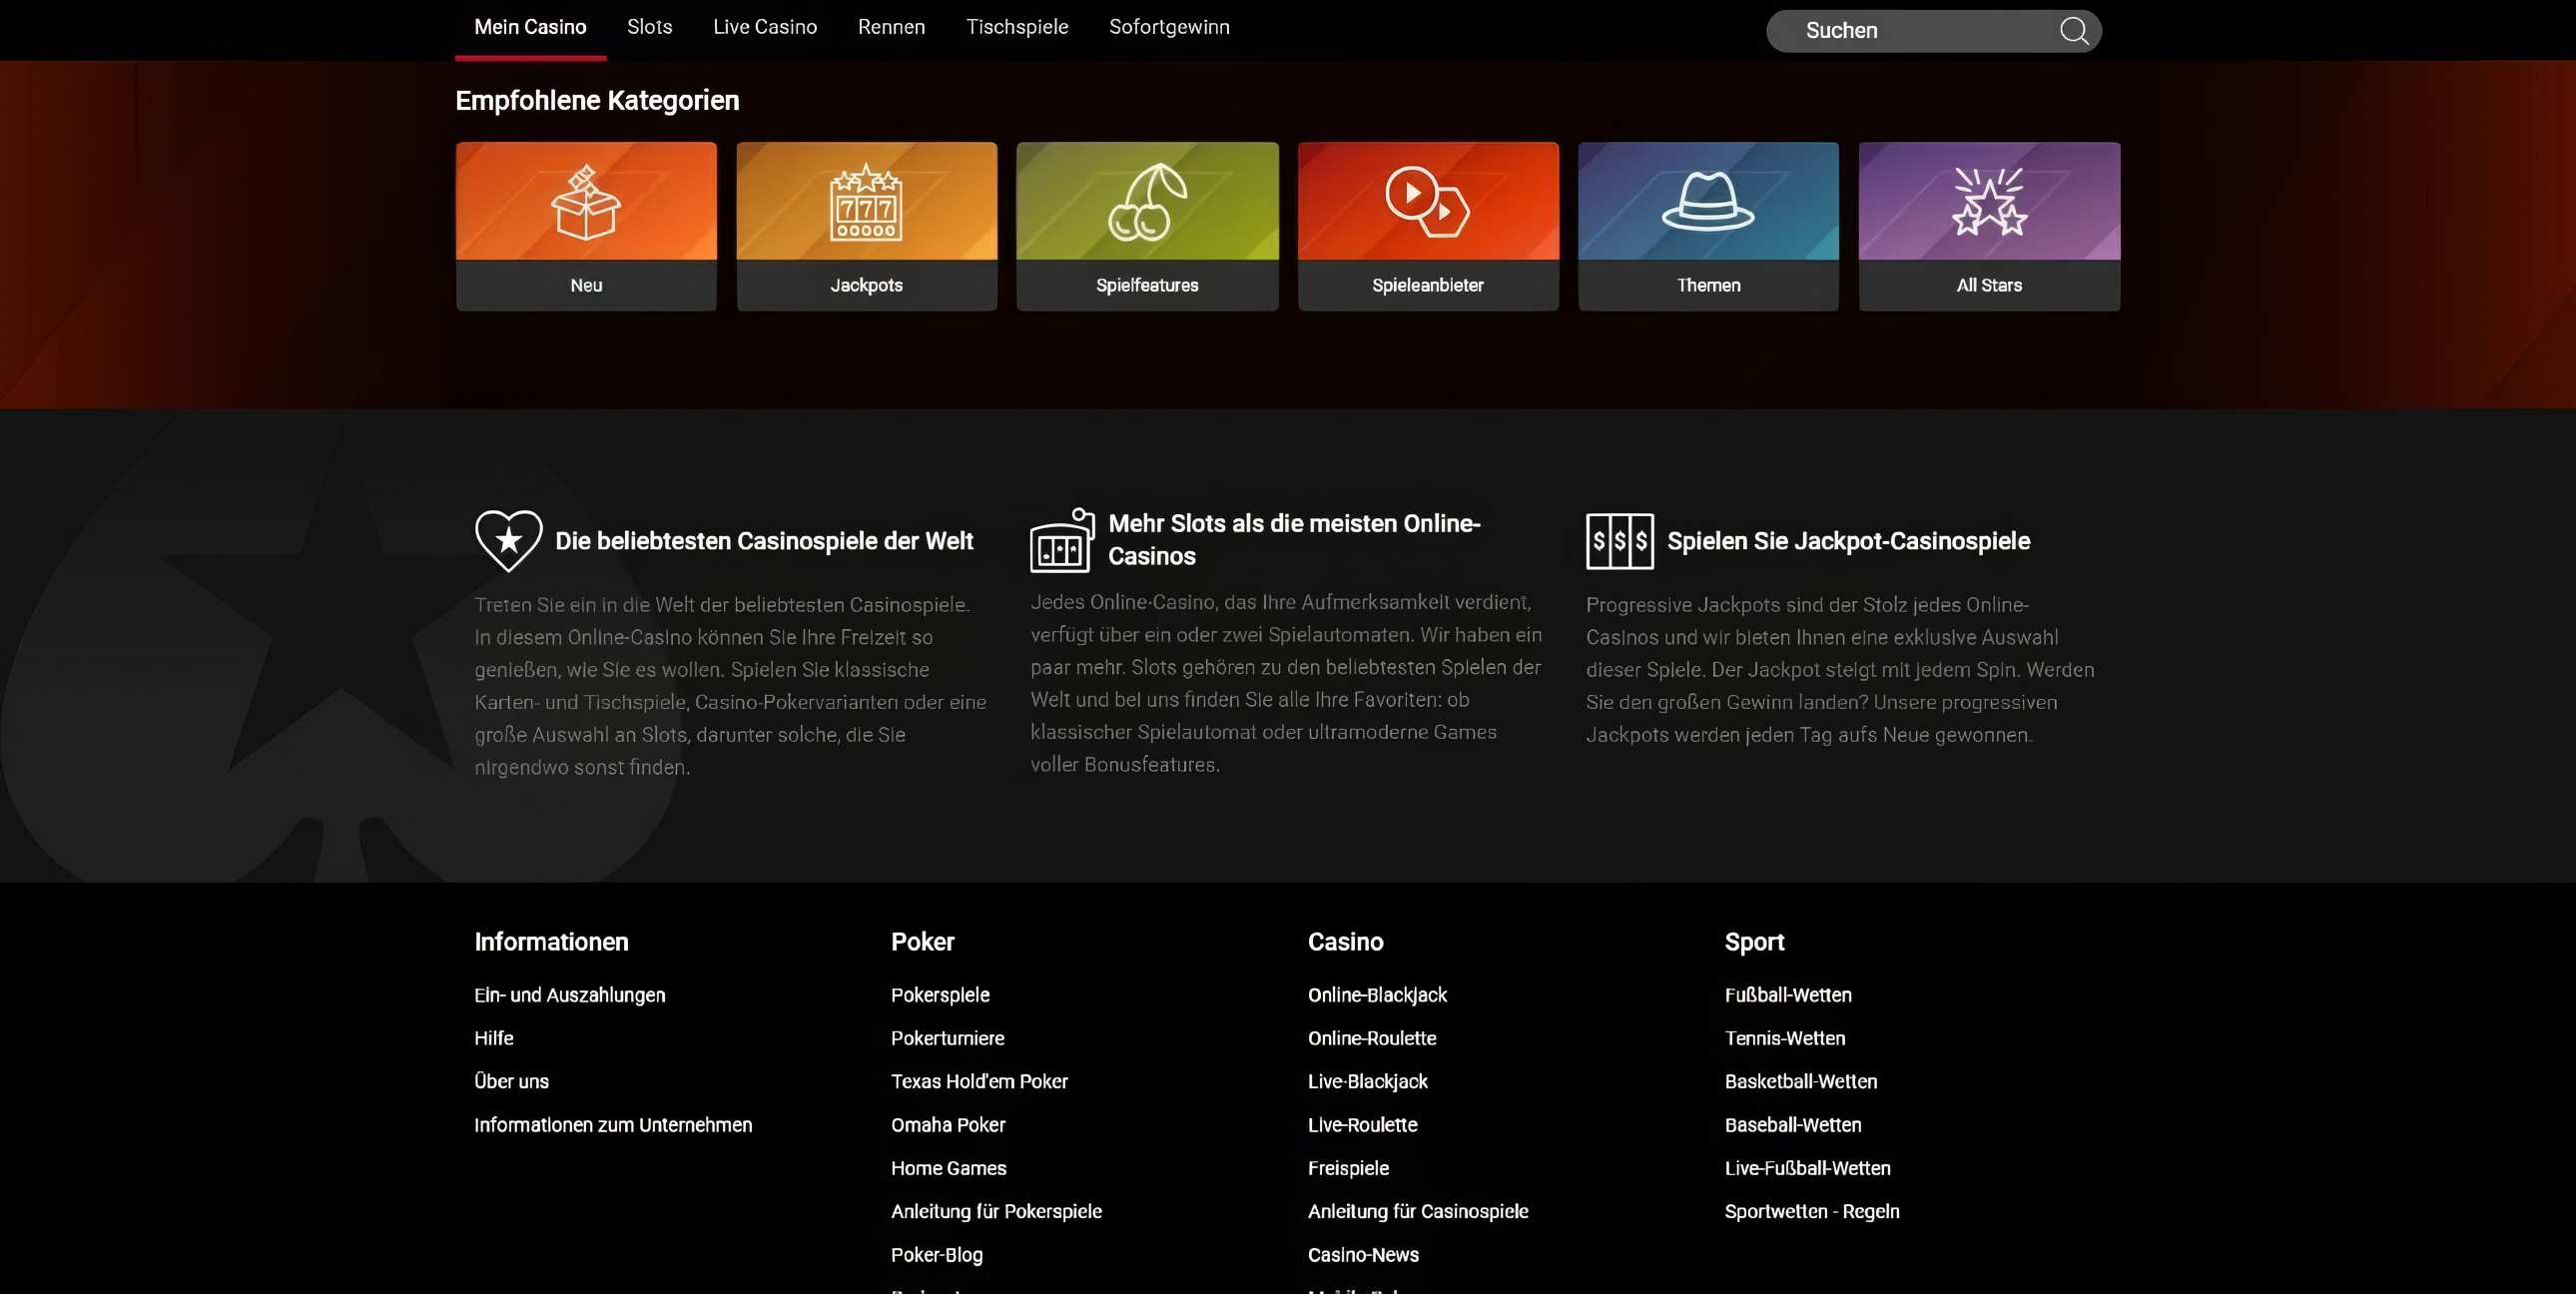Open the Sportwetten - Regeln link
Viewport: 2576px width, 1294px height.
(1811, 1211)
